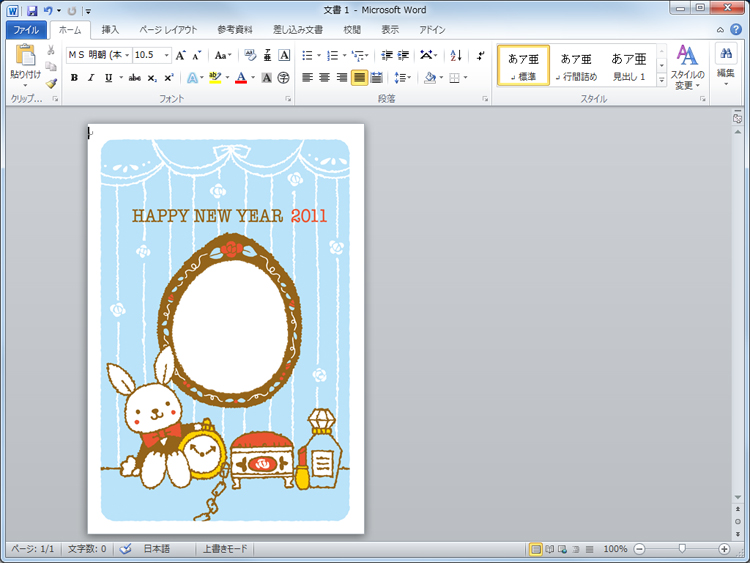The image size is (750, 563).
Task: Expand the styles gallery
Action: coord(662,80)
